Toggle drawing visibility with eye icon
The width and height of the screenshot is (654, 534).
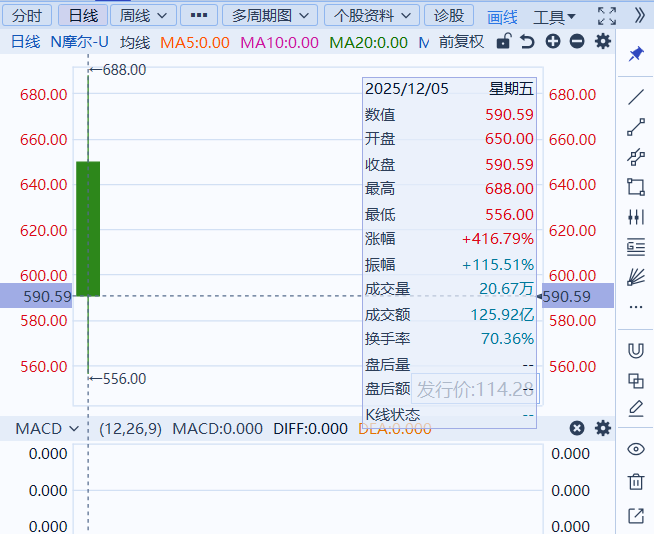[x=635, y=450]
